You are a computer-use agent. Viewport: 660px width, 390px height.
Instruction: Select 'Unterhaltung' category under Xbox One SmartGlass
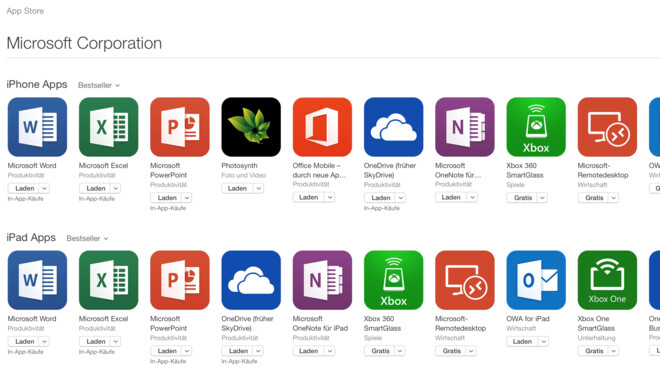coord(596,338)
